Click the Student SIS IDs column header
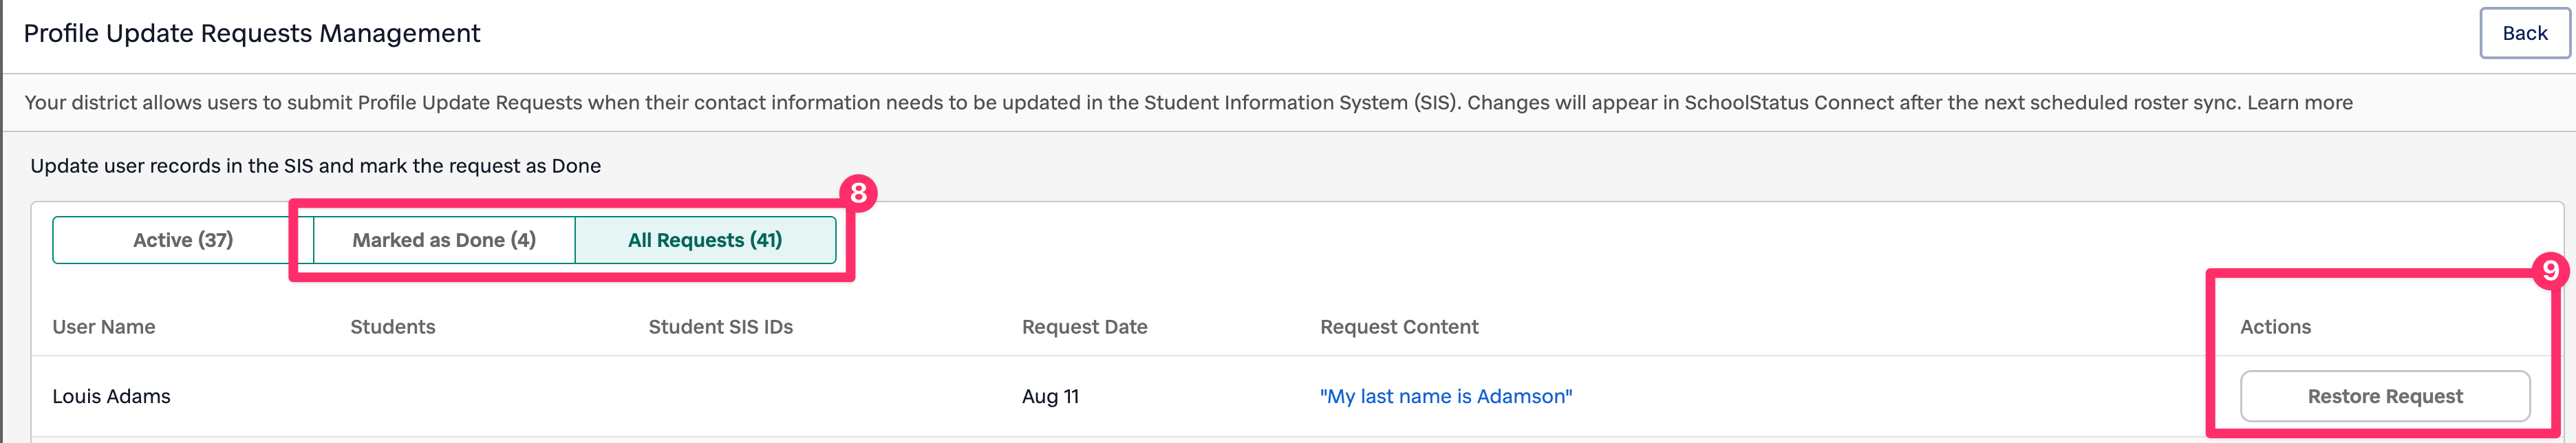Viewport: 2576px width, 443px height. click(720, 327)
